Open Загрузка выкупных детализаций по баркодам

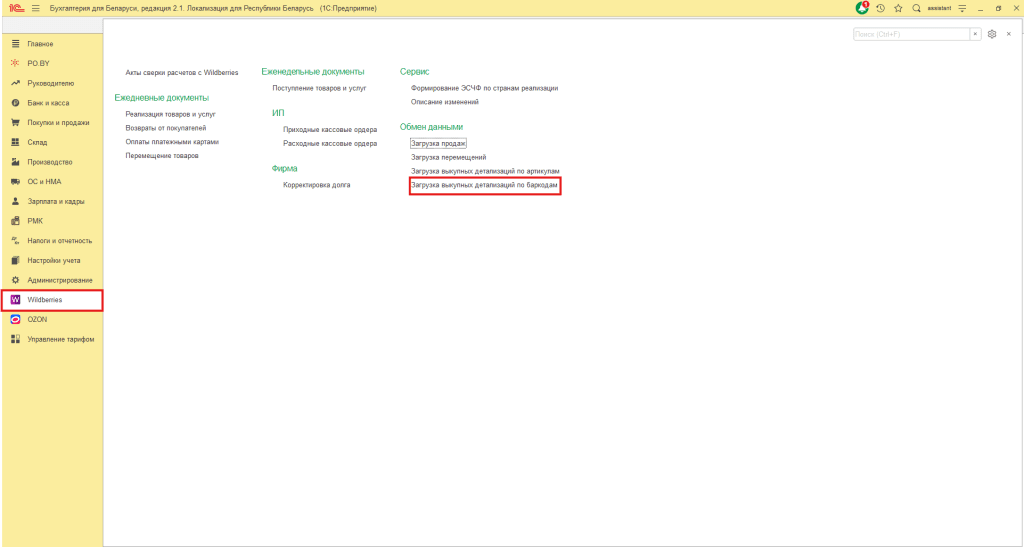(x=484, y=186)
